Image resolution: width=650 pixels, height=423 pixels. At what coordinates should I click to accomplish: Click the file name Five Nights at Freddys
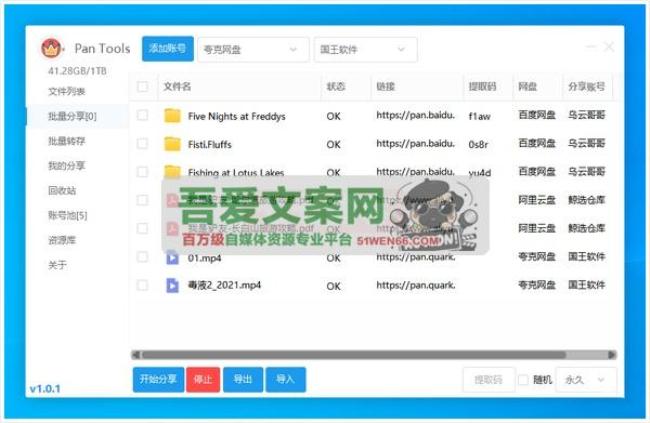coord(237,117)
